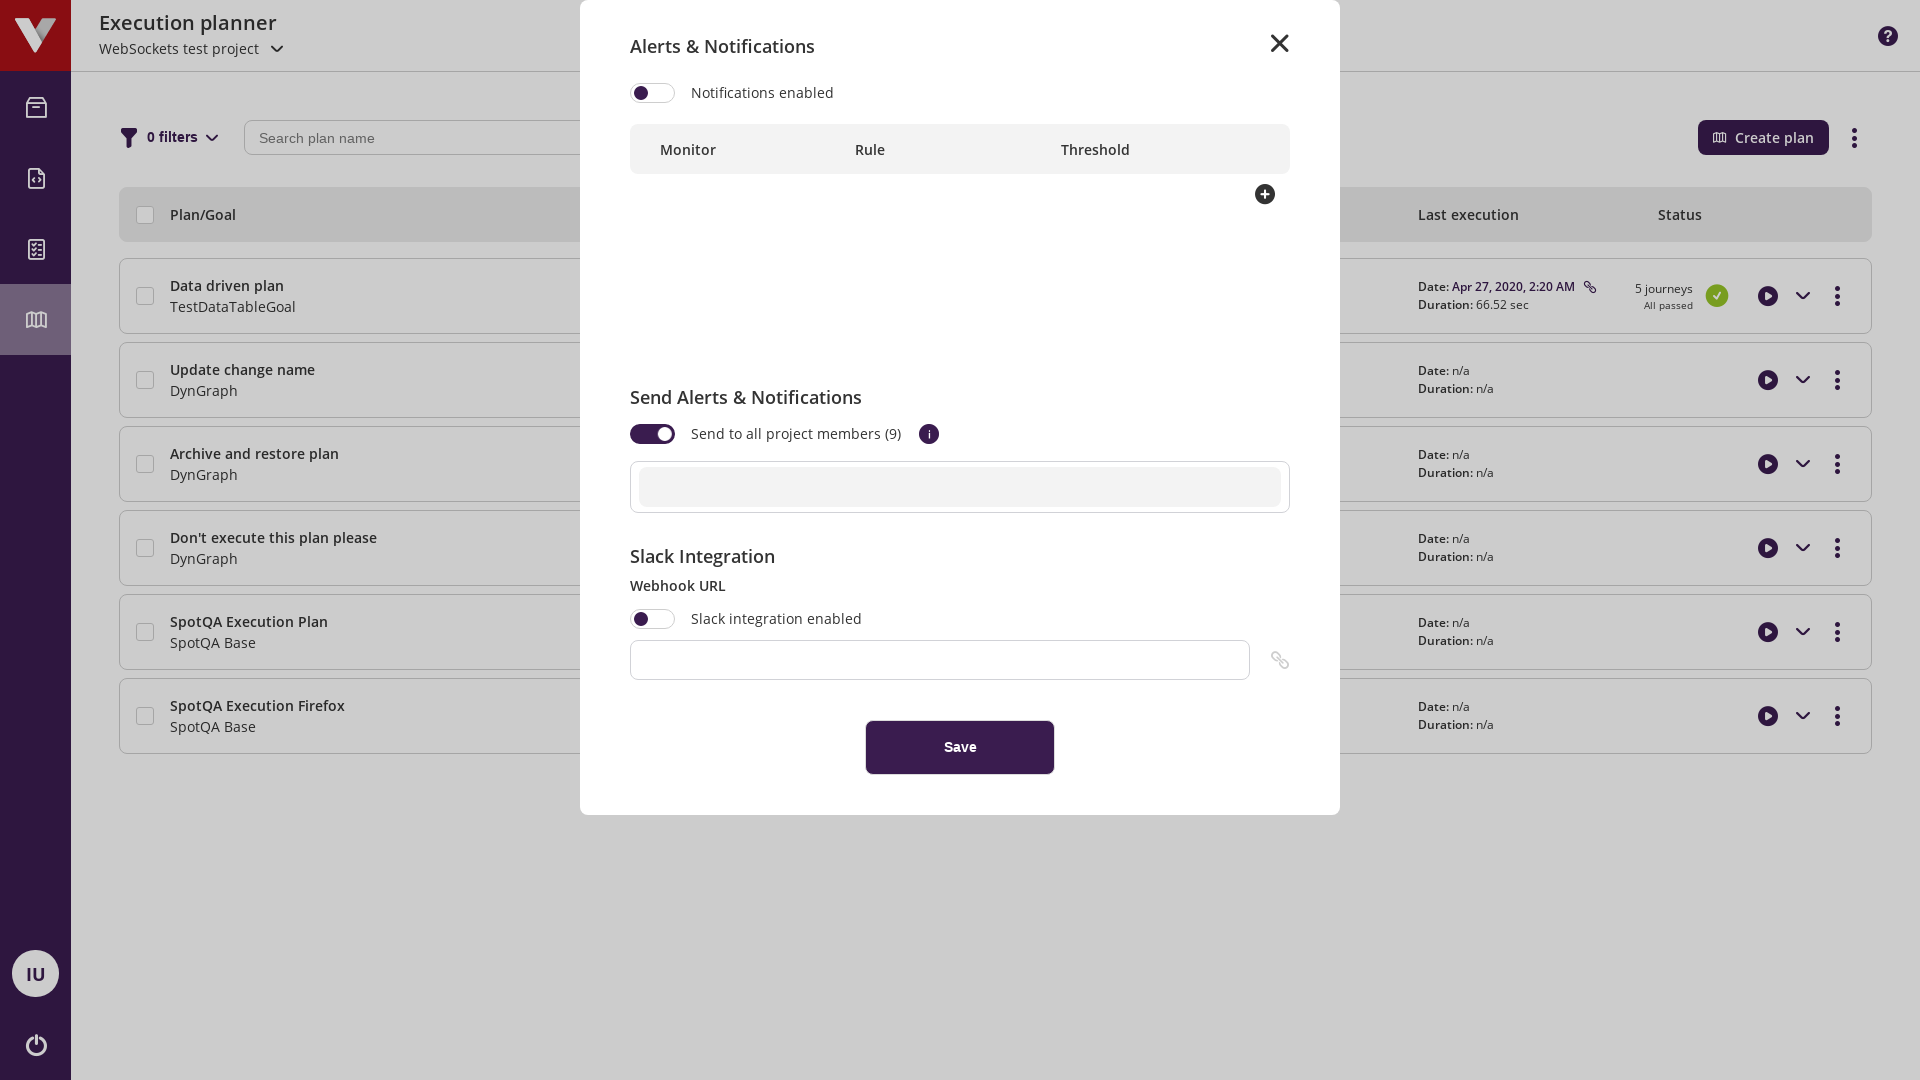Expand details for Archive and restore plan
This screenshot has width=1920, height=1080.
(1803, 464)
